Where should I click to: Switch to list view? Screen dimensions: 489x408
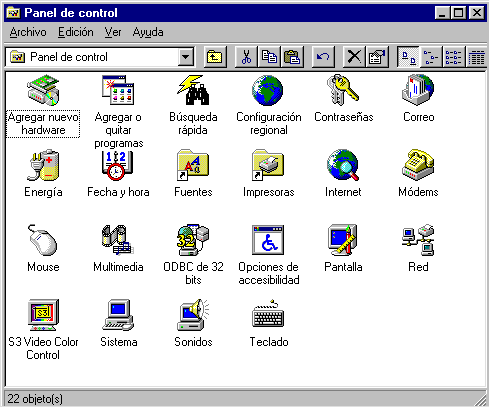(453, 57)
